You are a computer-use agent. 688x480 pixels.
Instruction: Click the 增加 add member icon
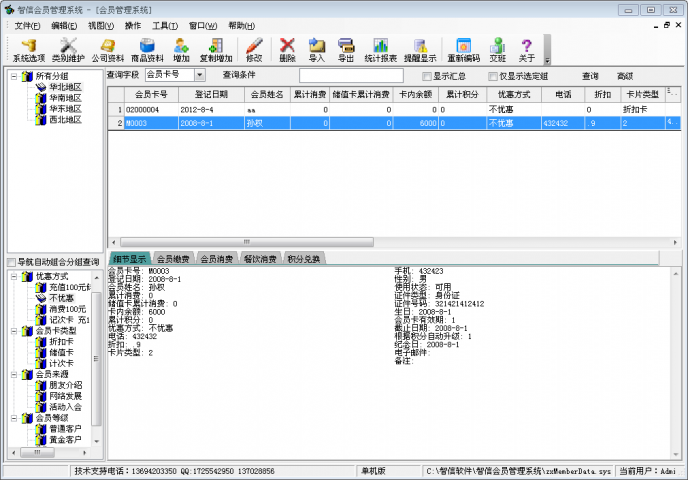181,49
